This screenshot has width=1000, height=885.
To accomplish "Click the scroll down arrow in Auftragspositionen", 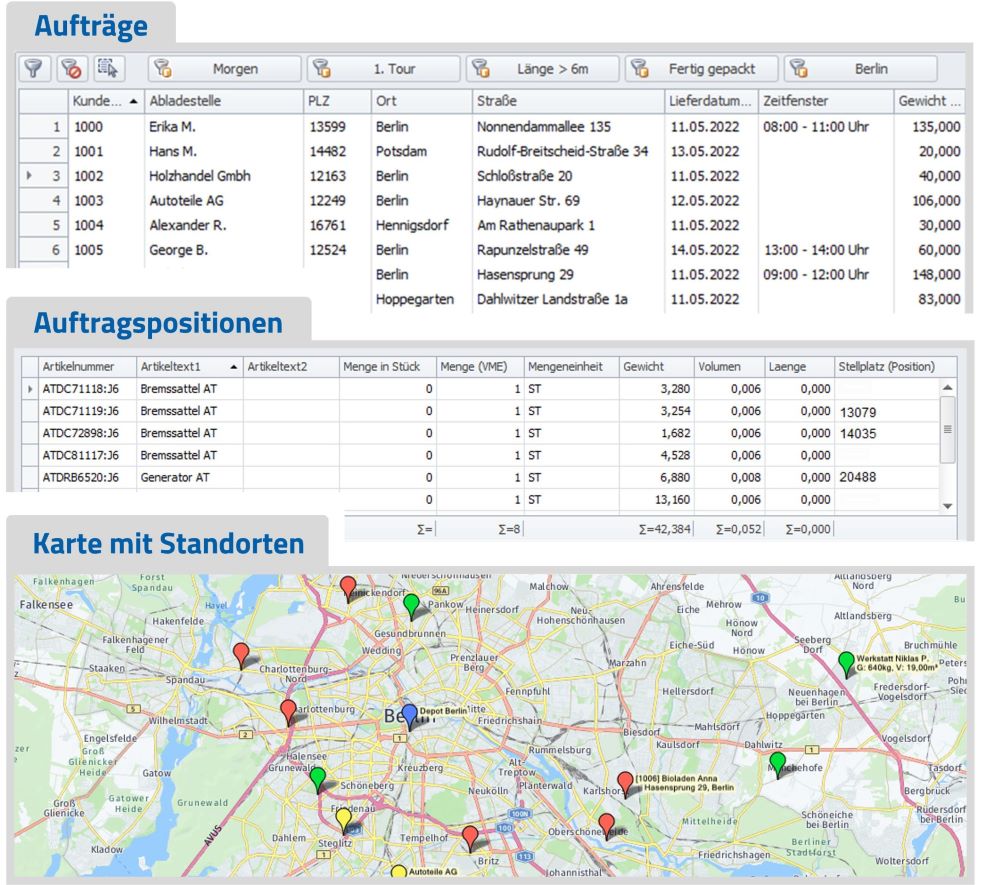I will click(948, 506).
